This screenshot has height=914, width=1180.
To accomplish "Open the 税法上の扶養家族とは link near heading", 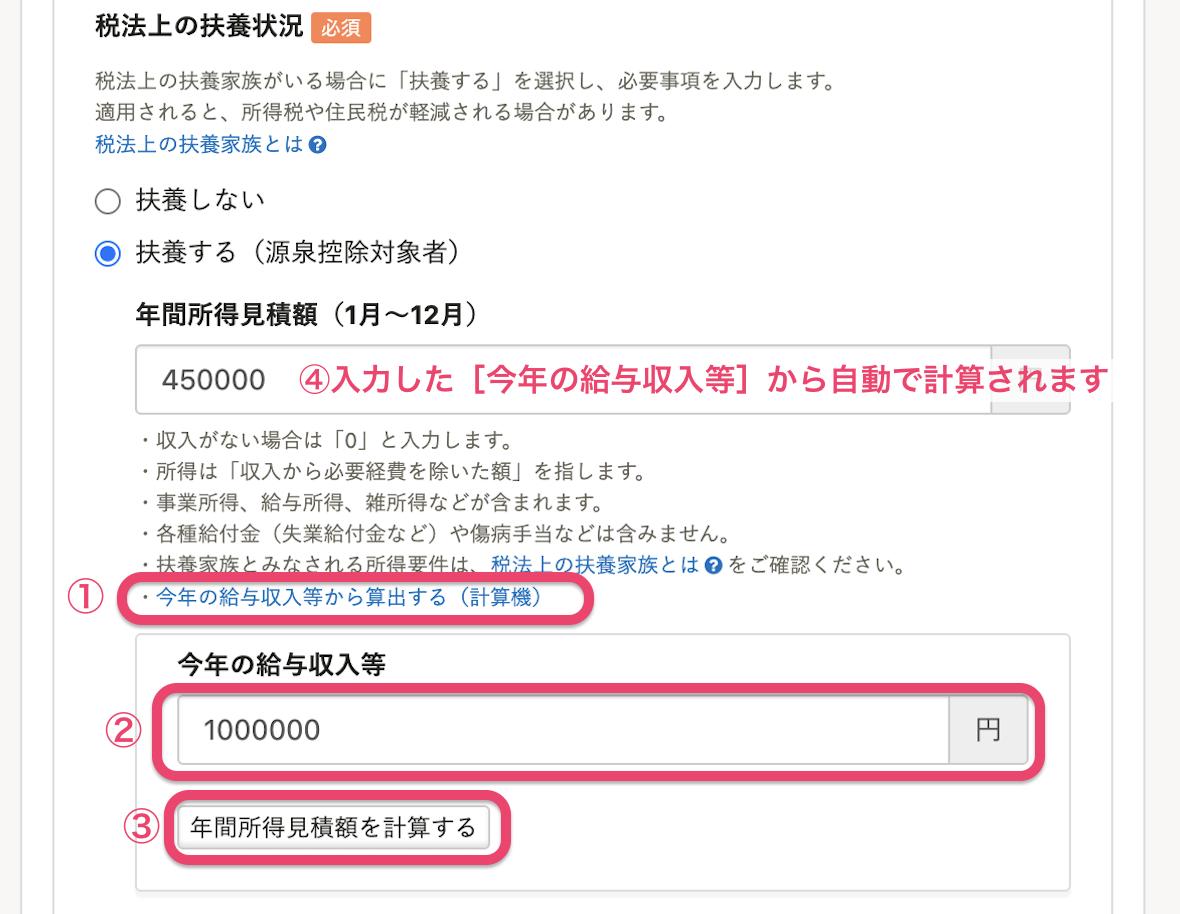I will pyautogui.click(x=199, y=144).
